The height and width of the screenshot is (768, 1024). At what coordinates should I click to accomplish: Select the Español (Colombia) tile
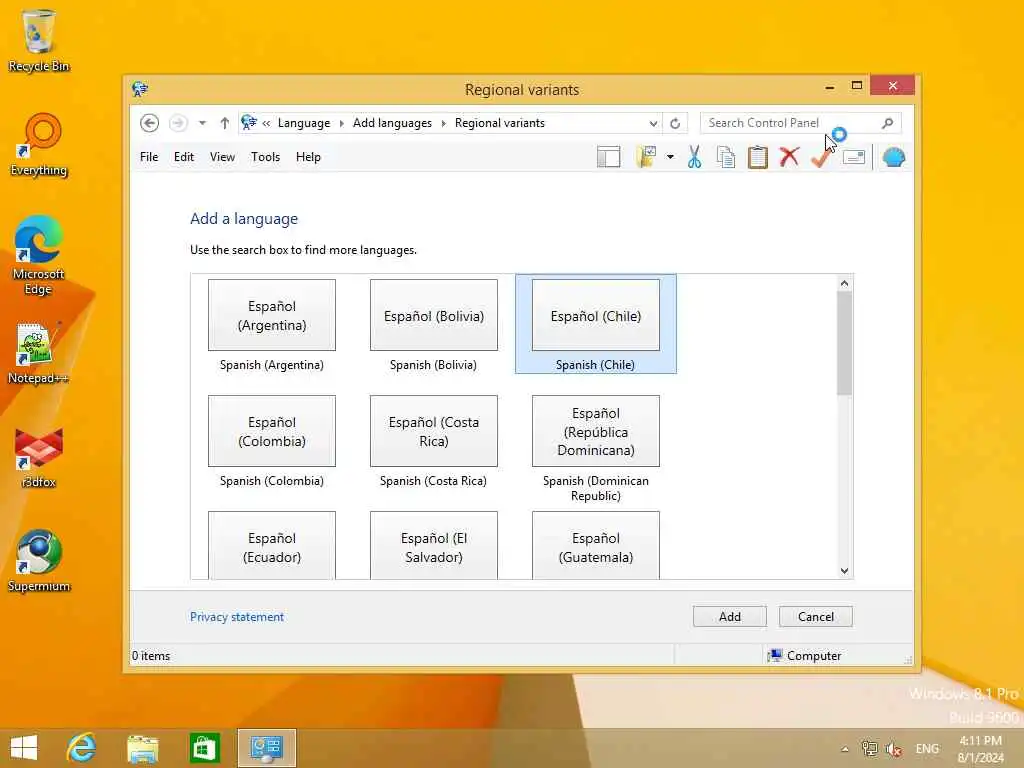[272, 431]
